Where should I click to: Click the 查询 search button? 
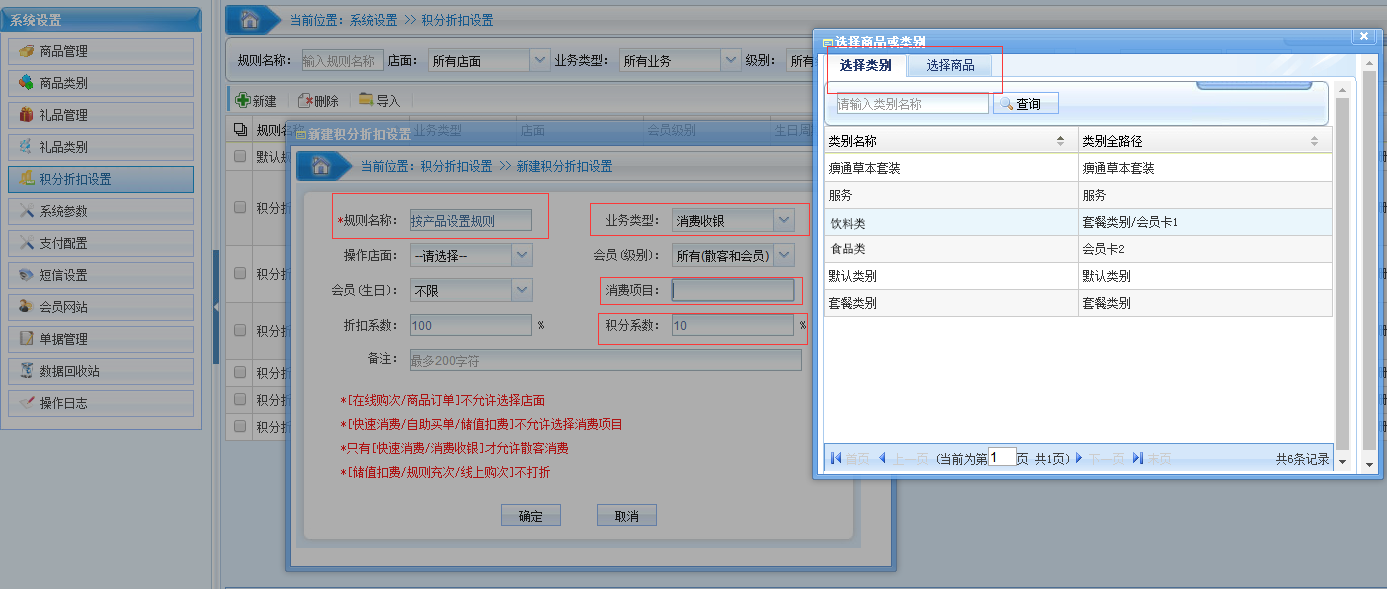click(1026, 104)
